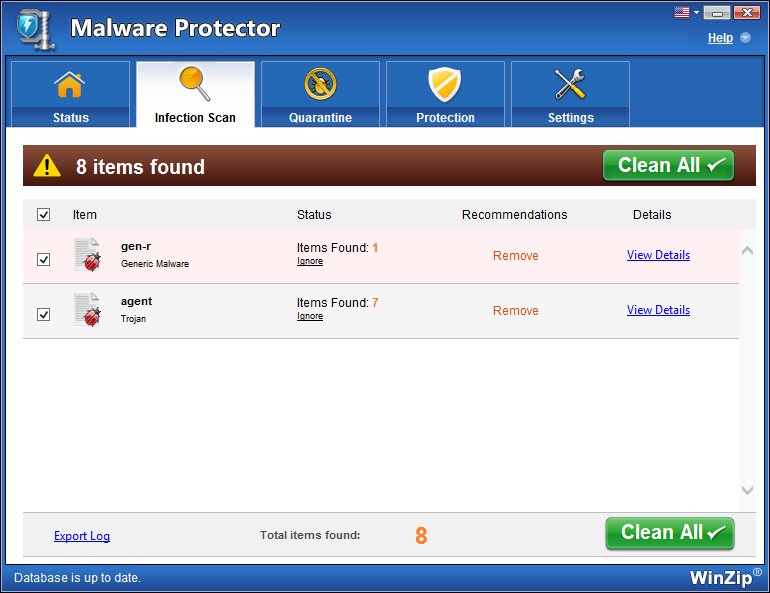The height and width of the screenshot is (593, 770).
Task: Click the Malware Protector logo icon
Action: click(x=33, y=29)
